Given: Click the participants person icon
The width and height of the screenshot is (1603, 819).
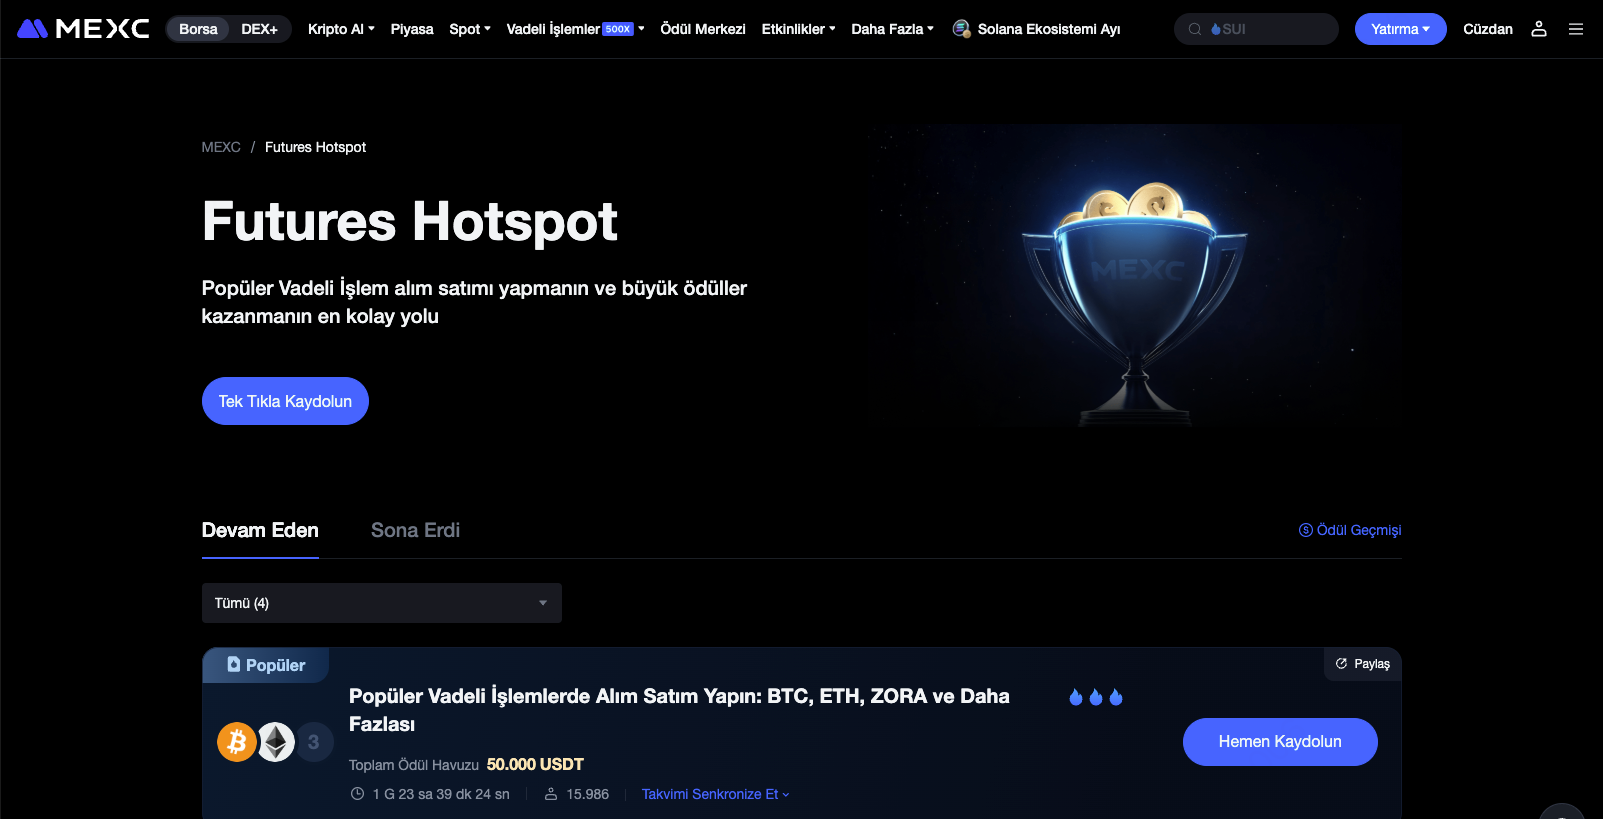Looking at the screenshot, I should 551,794.
